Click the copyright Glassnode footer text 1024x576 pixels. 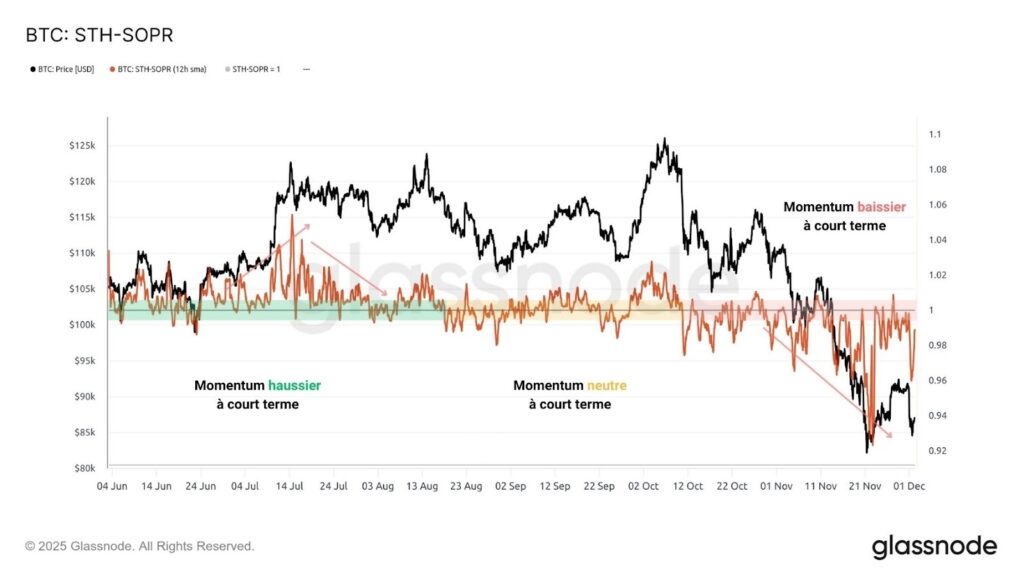140,546
